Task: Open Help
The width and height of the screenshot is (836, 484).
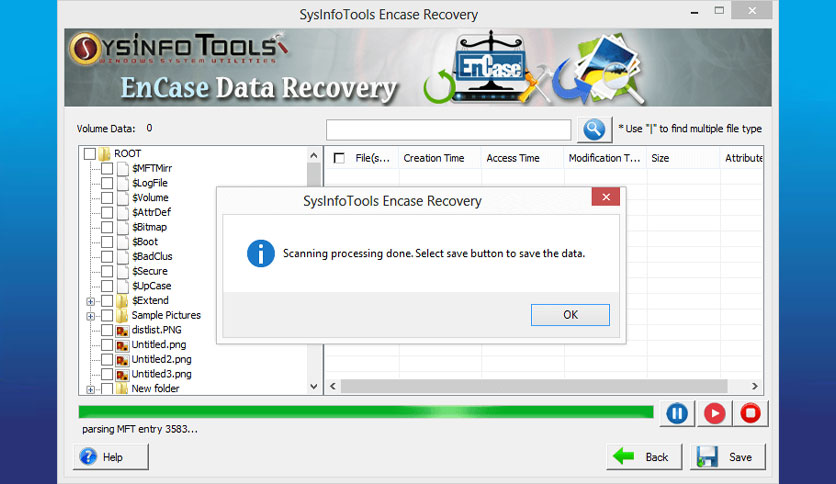Action: 111,457
